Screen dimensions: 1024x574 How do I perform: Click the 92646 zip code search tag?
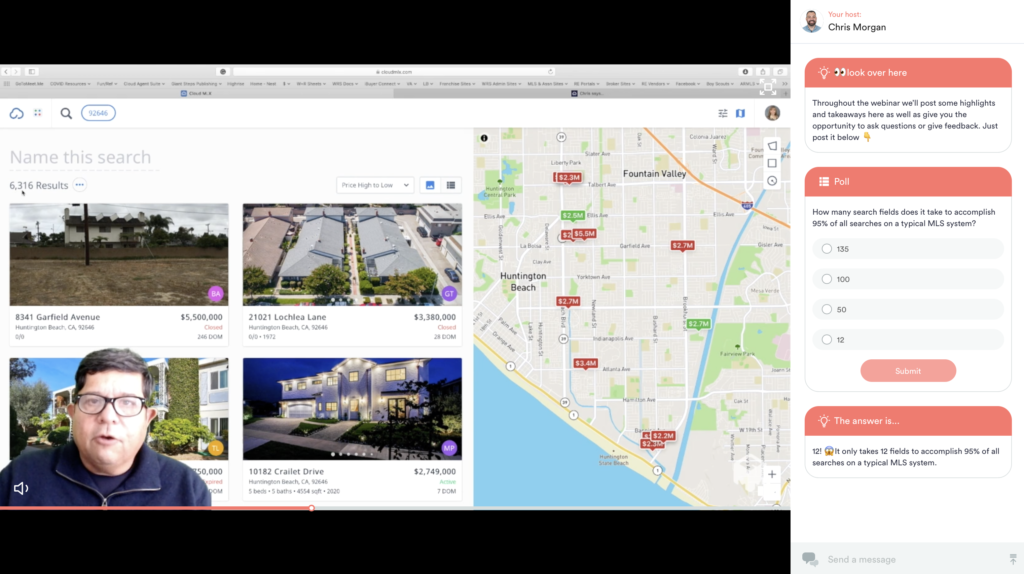pos(98,113)
